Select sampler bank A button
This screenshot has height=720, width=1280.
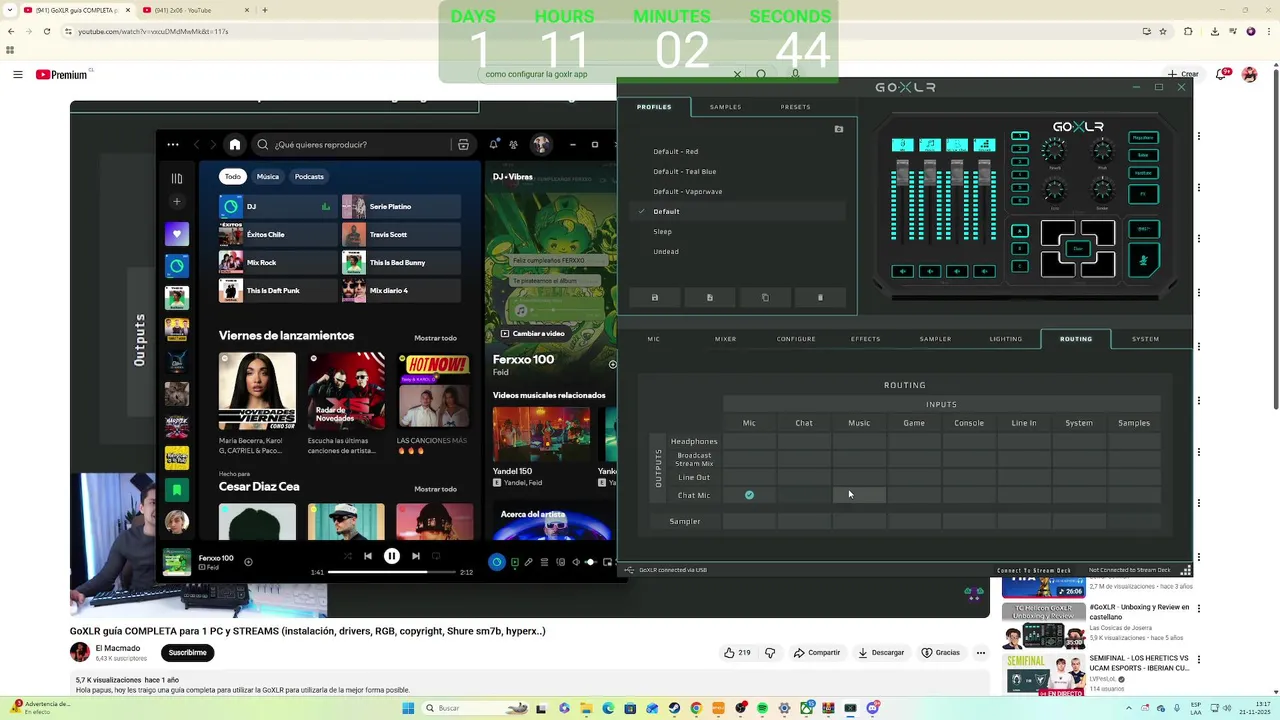coord(1020,231)
